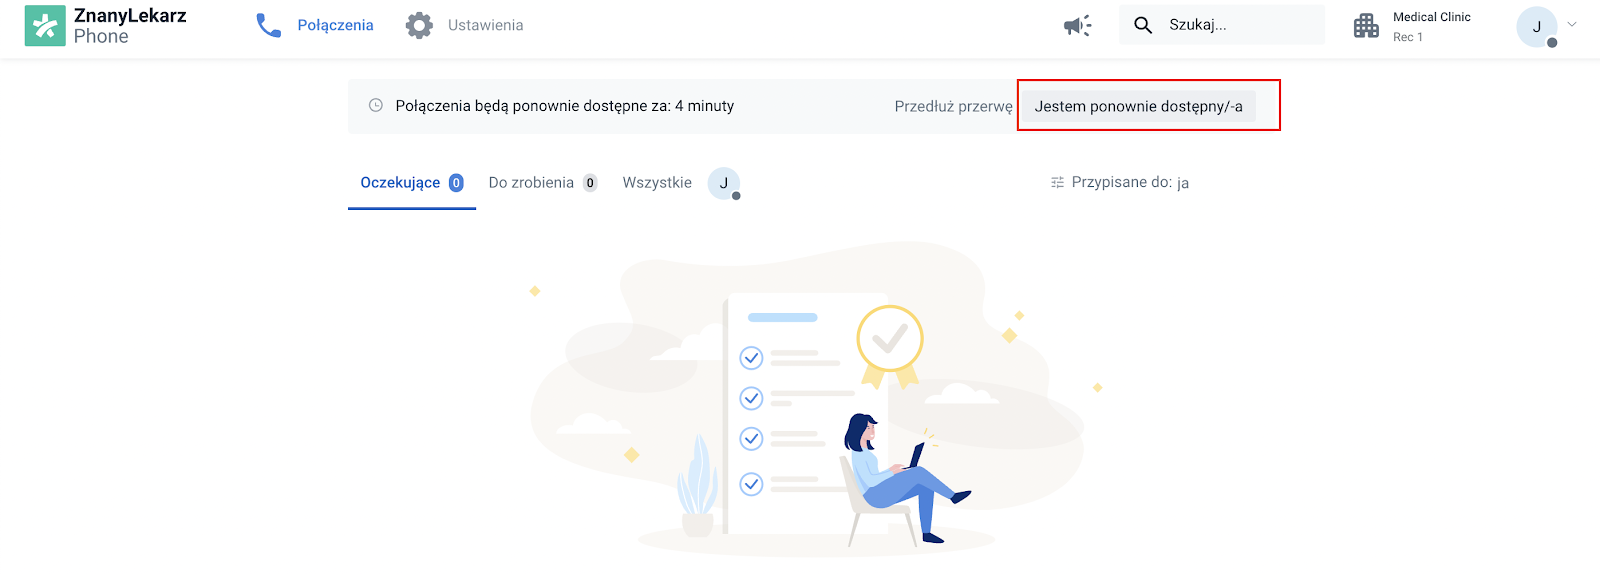Select the Wszystkie tab
Image resolution: width=1600 pixels, height=574 pixels.
(657, 182)
